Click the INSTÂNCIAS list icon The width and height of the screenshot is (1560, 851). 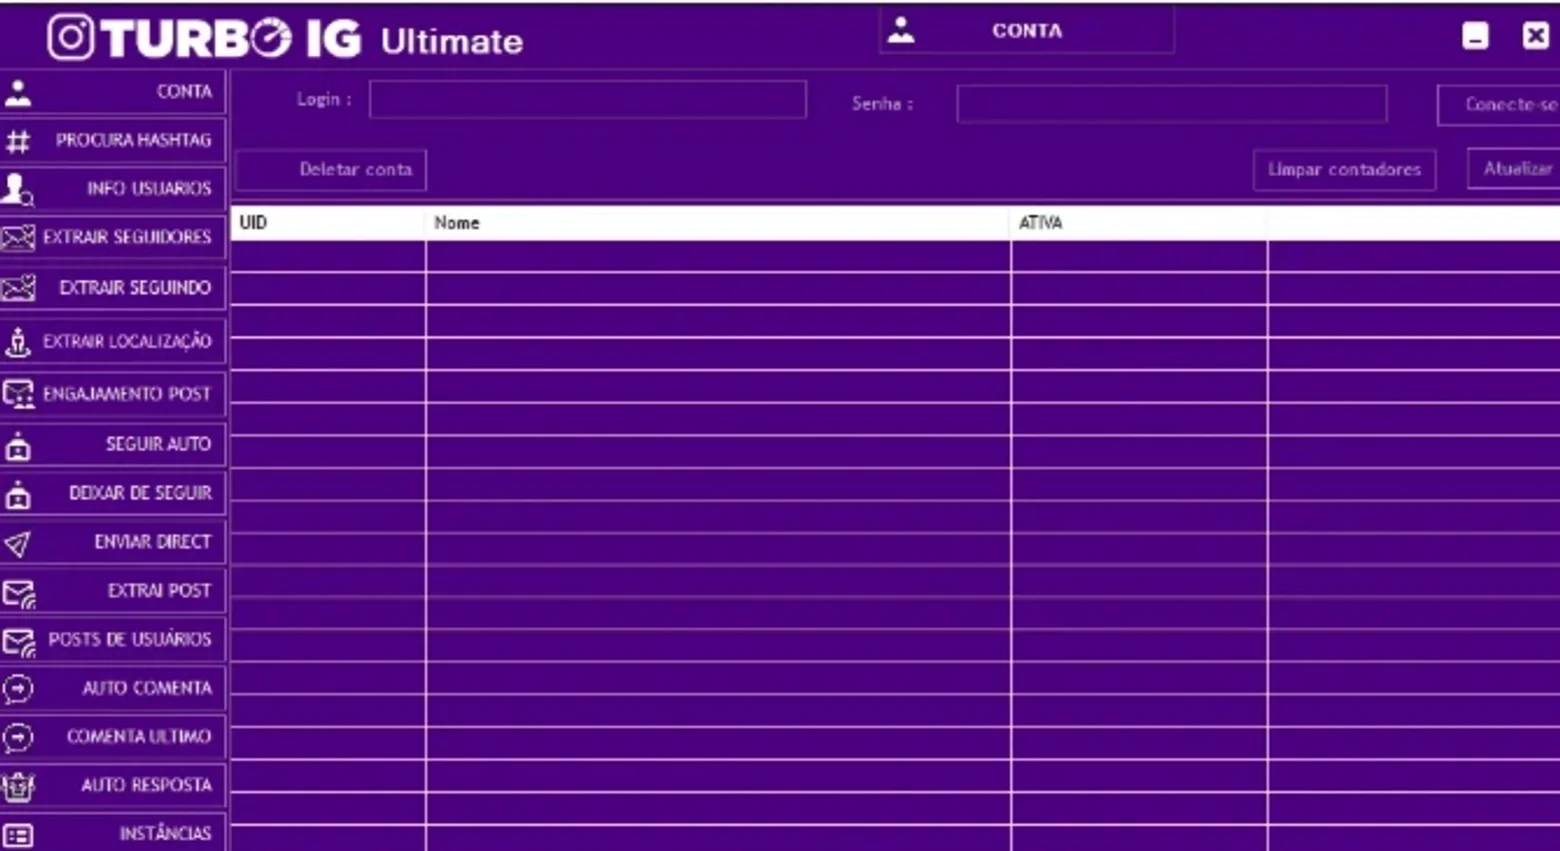click(18, 835)
